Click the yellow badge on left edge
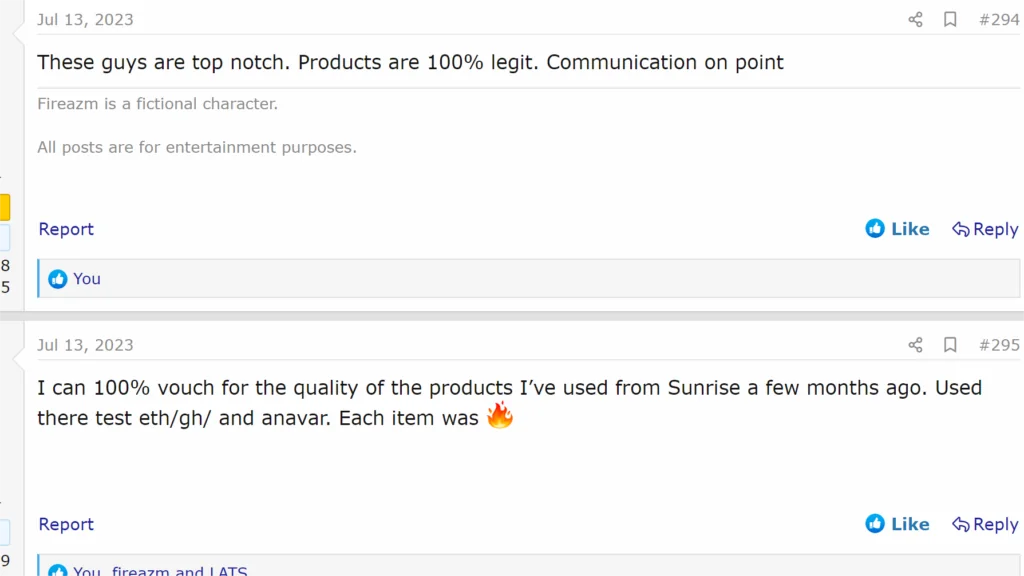This screenshot has height=576, width=1024. tap(4, 207)
